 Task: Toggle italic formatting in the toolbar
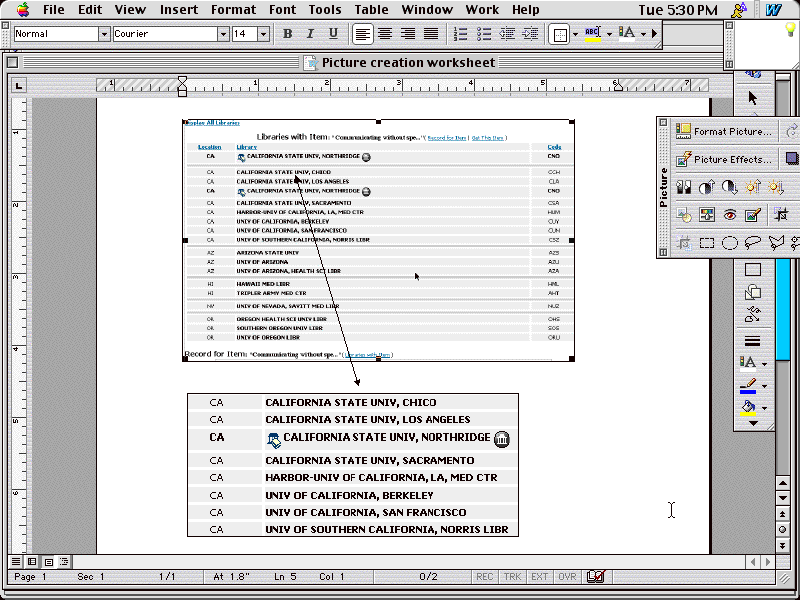pos(310,34)
